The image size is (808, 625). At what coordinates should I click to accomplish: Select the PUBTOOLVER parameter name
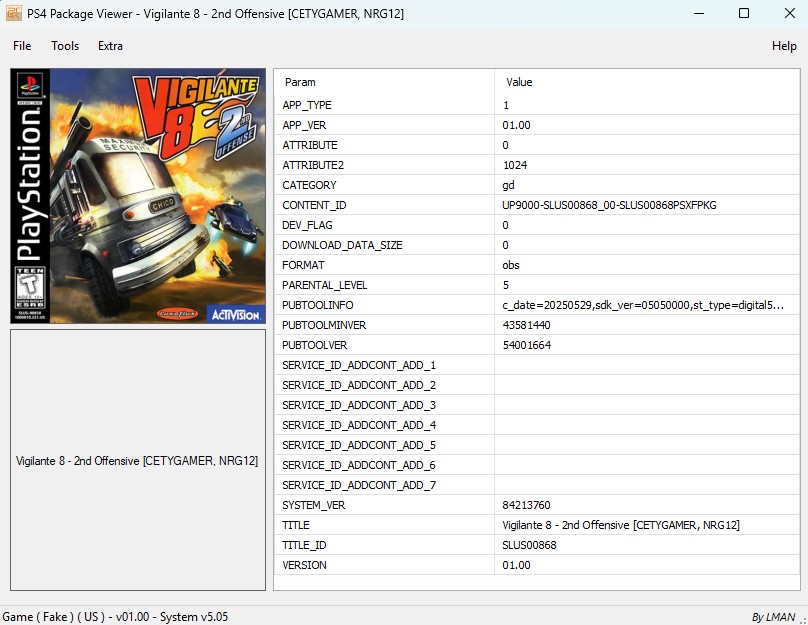pos(314,345)
